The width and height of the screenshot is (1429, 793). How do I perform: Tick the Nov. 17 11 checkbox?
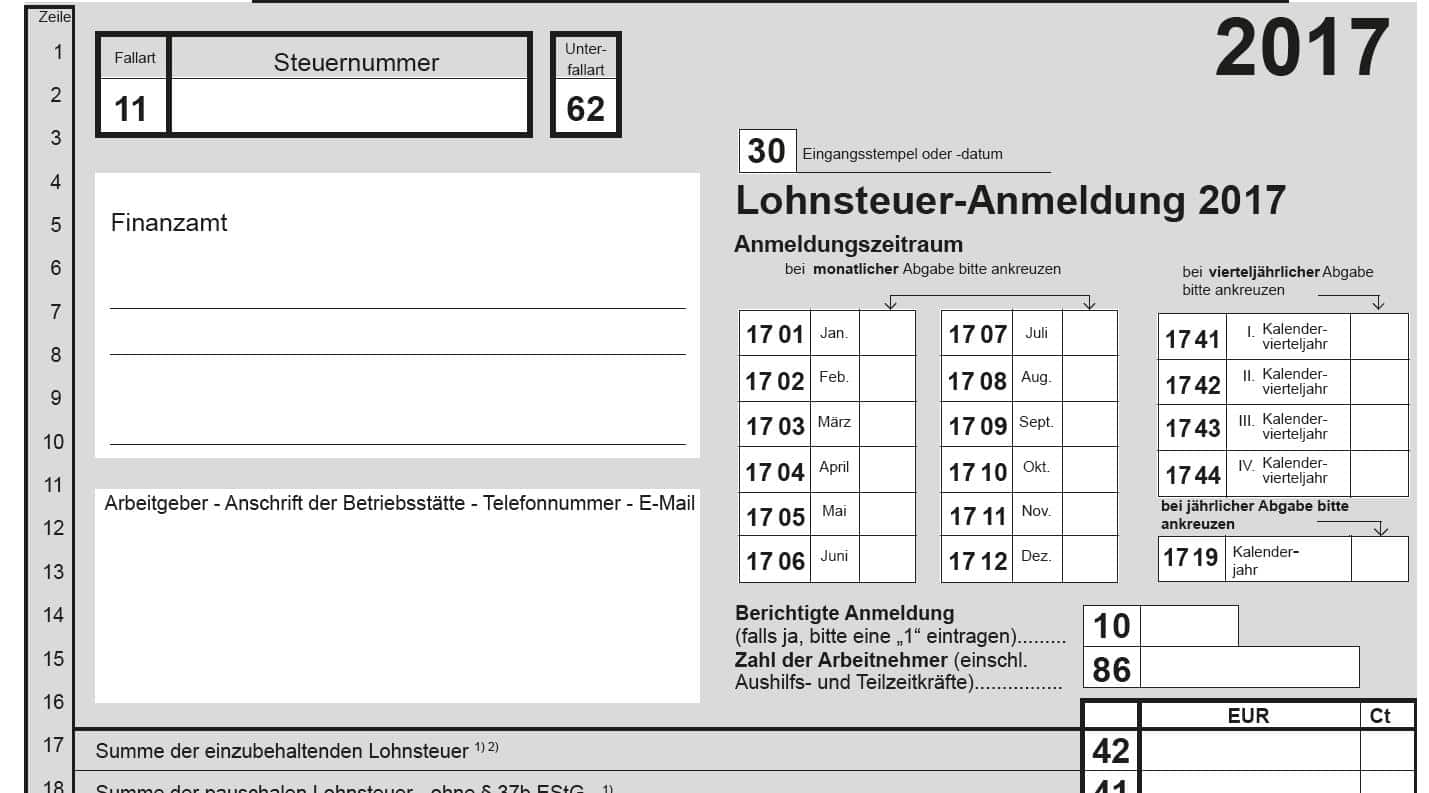tap(1089, 514)
